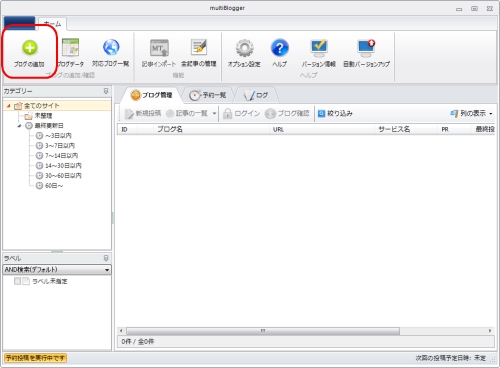Sort by the サービス名 column header
Image resolution: width=500 pixels, height=368 pixels.
406,129
